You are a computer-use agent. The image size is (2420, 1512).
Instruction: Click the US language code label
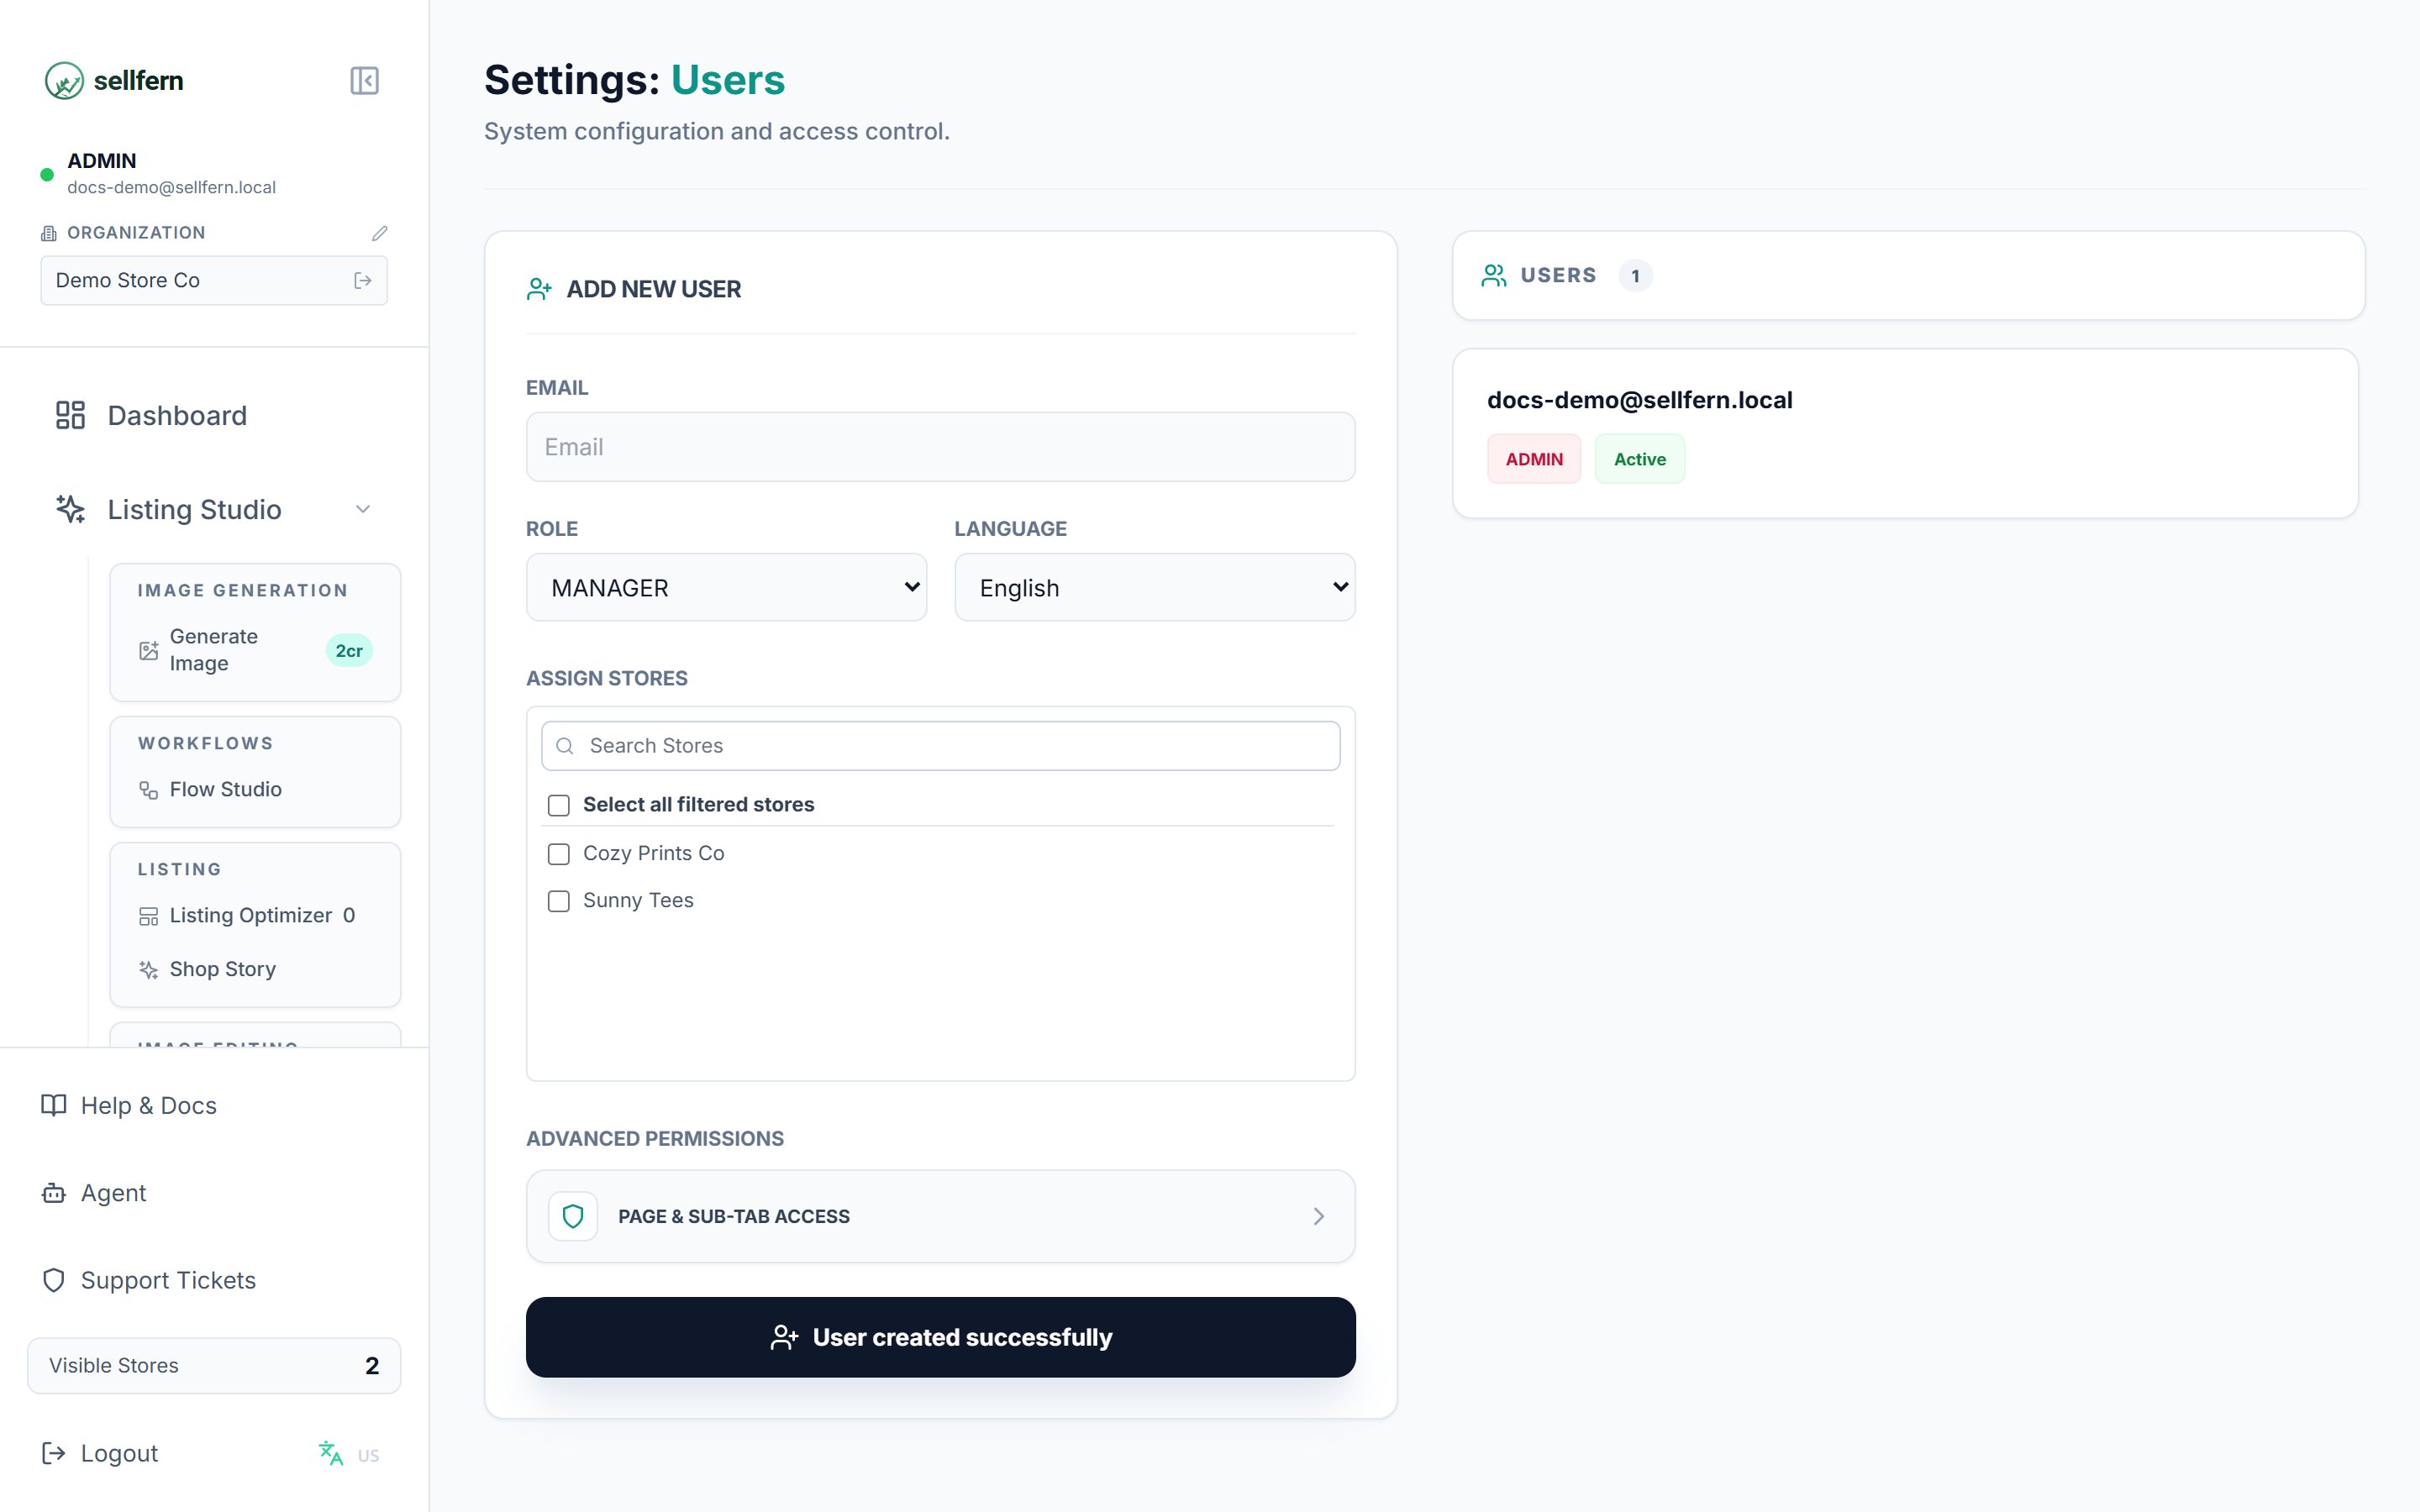click(x=369, y=1456)
